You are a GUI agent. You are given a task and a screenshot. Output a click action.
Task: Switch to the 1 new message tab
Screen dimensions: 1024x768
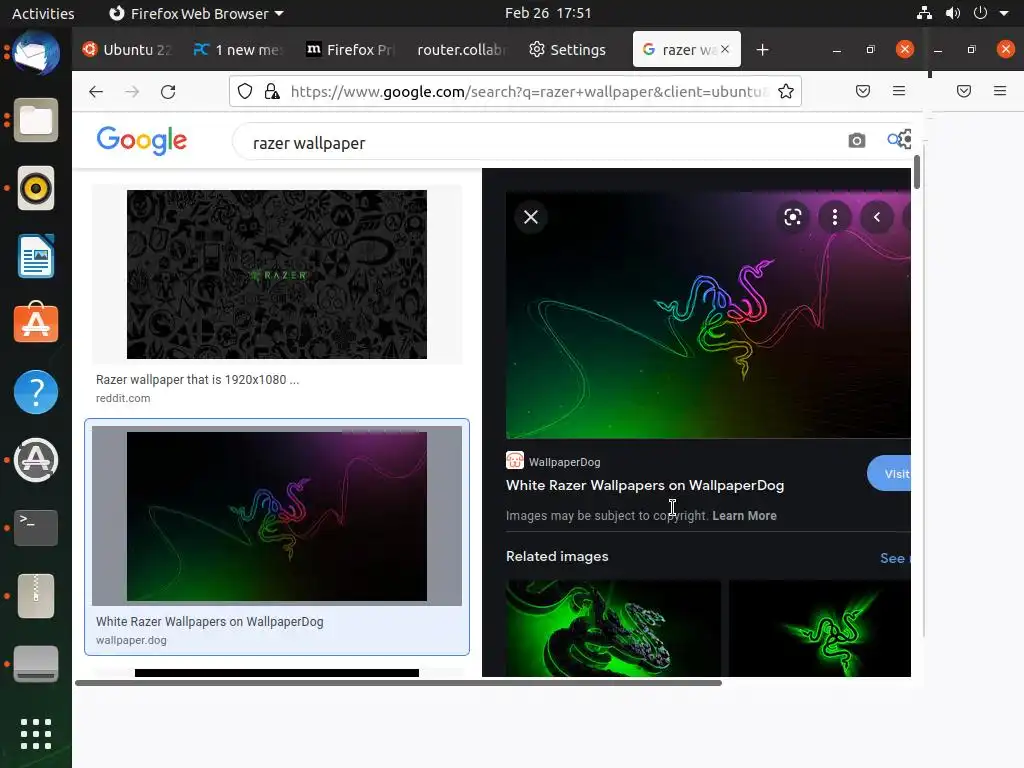point(238,50)
